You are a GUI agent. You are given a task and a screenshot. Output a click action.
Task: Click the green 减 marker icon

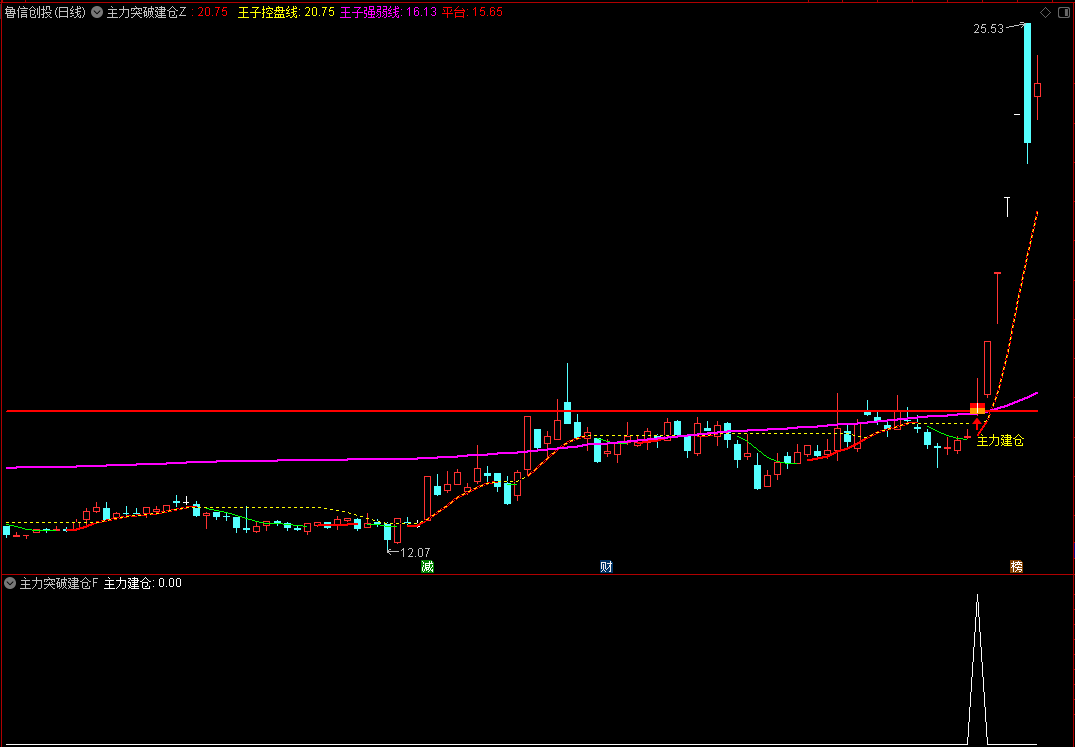pyautogui.click(x=427, y=567)
